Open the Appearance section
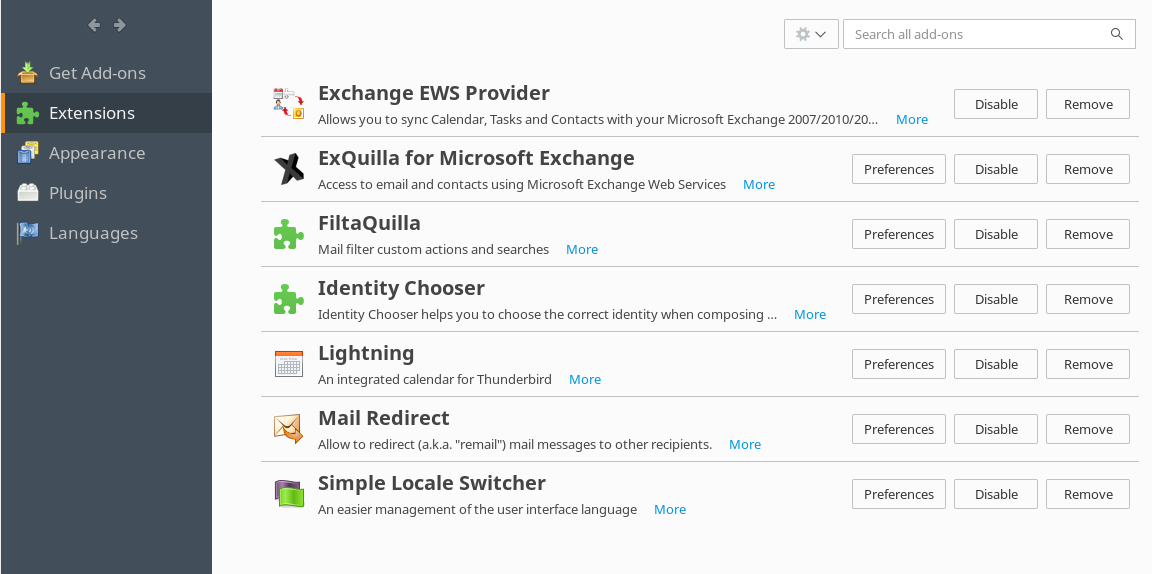 (96, 153)
